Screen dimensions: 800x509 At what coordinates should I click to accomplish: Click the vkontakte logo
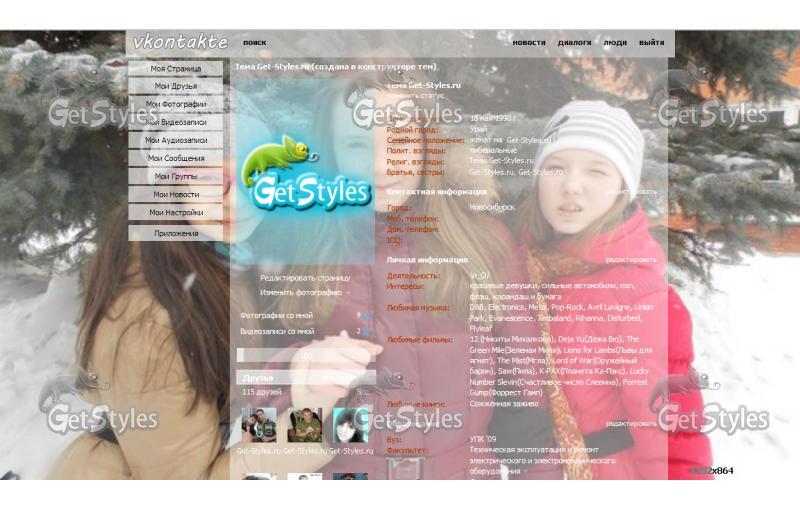point(181,43)
